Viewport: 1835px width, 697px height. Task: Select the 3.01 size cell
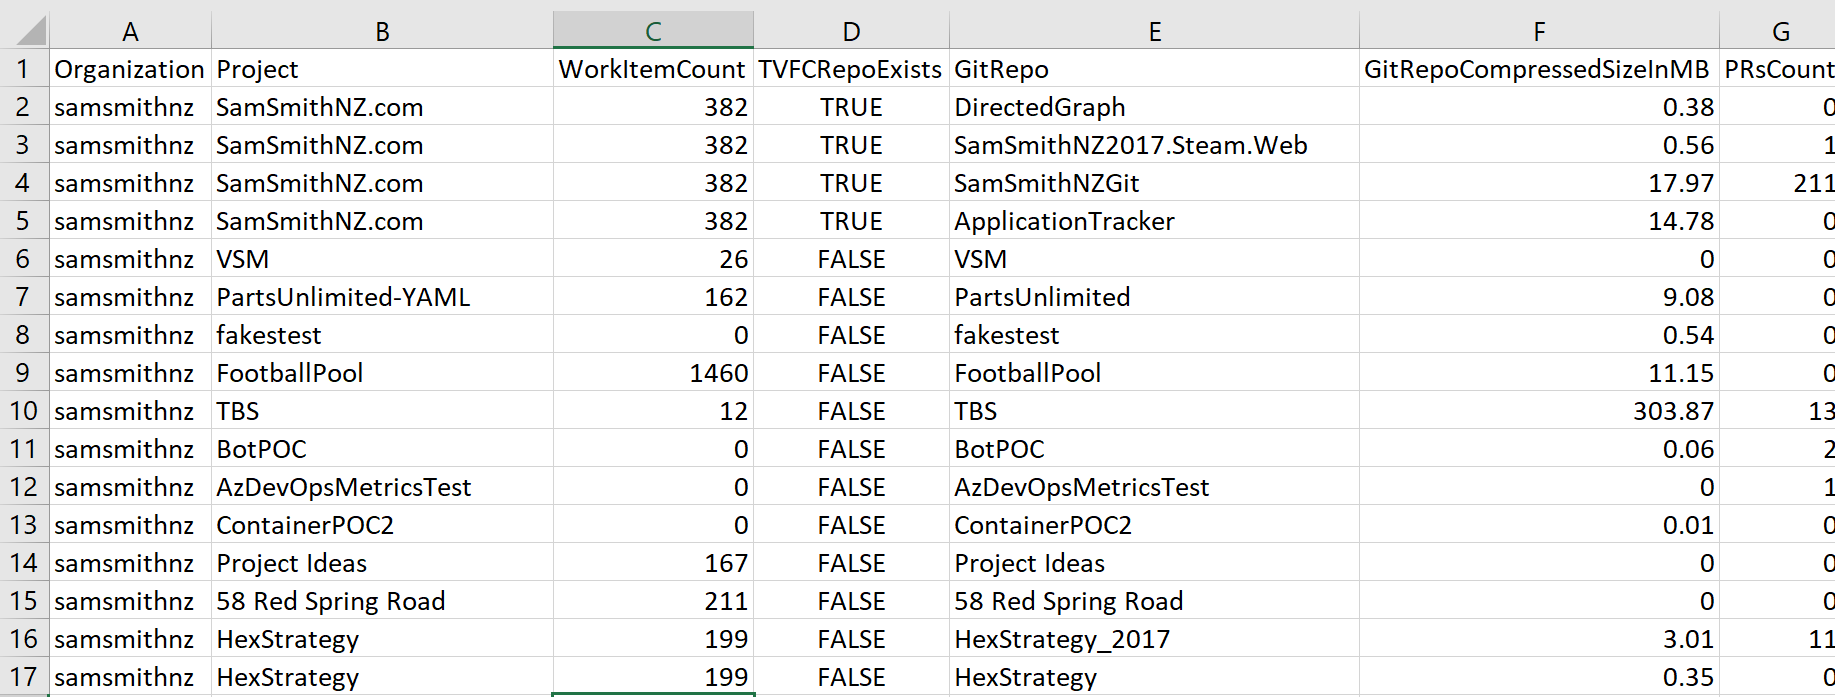[x=1539, y=639]
